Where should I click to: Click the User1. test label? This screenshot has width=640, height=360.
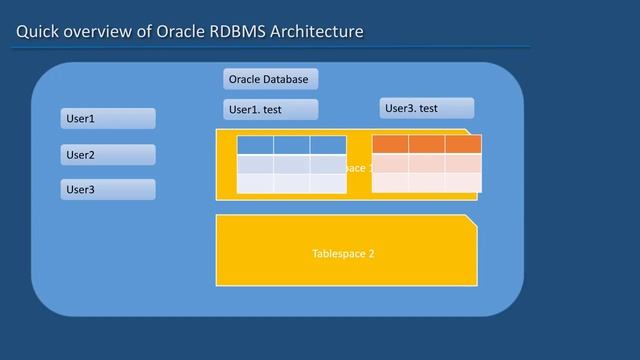pyautogui.click(x=271, y=109)
